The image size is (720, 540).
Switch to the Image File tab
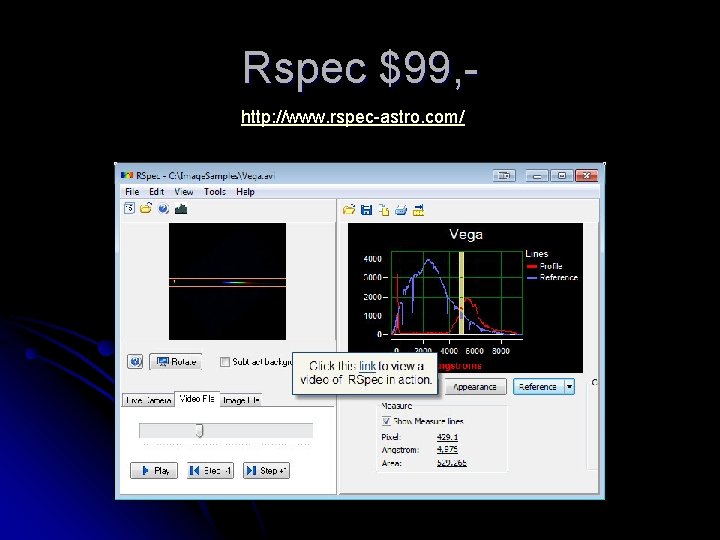click(x=241, y=400)
